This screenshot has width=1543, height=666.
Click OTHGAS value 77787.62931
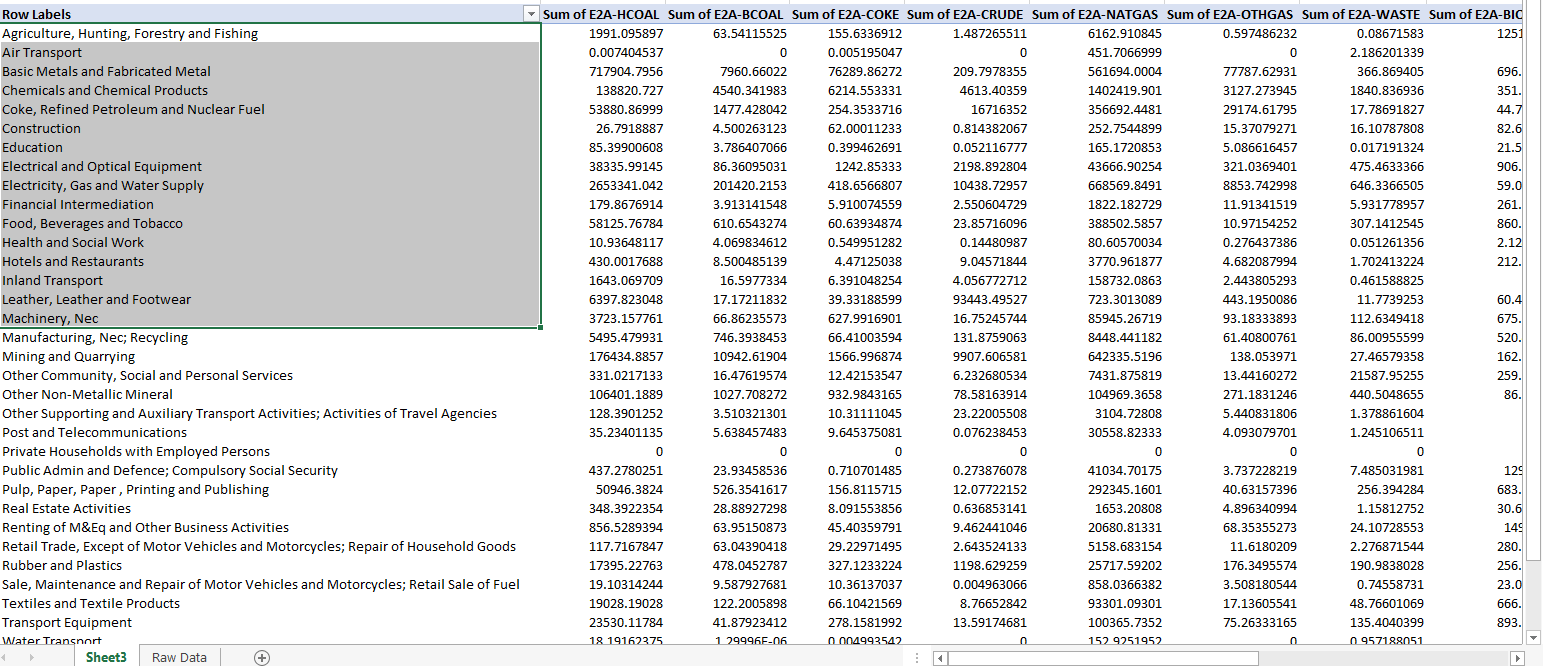(x=1260, y=72)
